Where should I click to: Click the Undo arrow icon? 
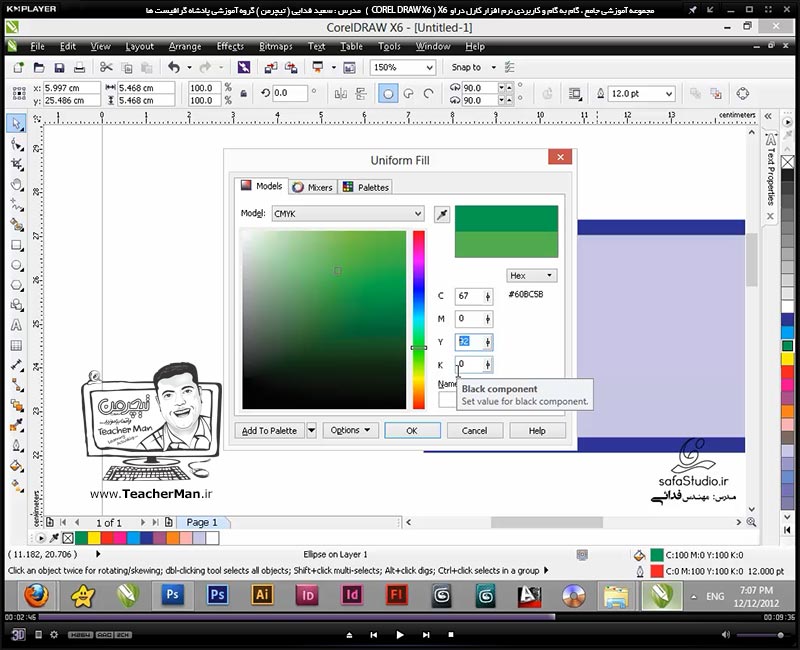[x=174, y=67]
